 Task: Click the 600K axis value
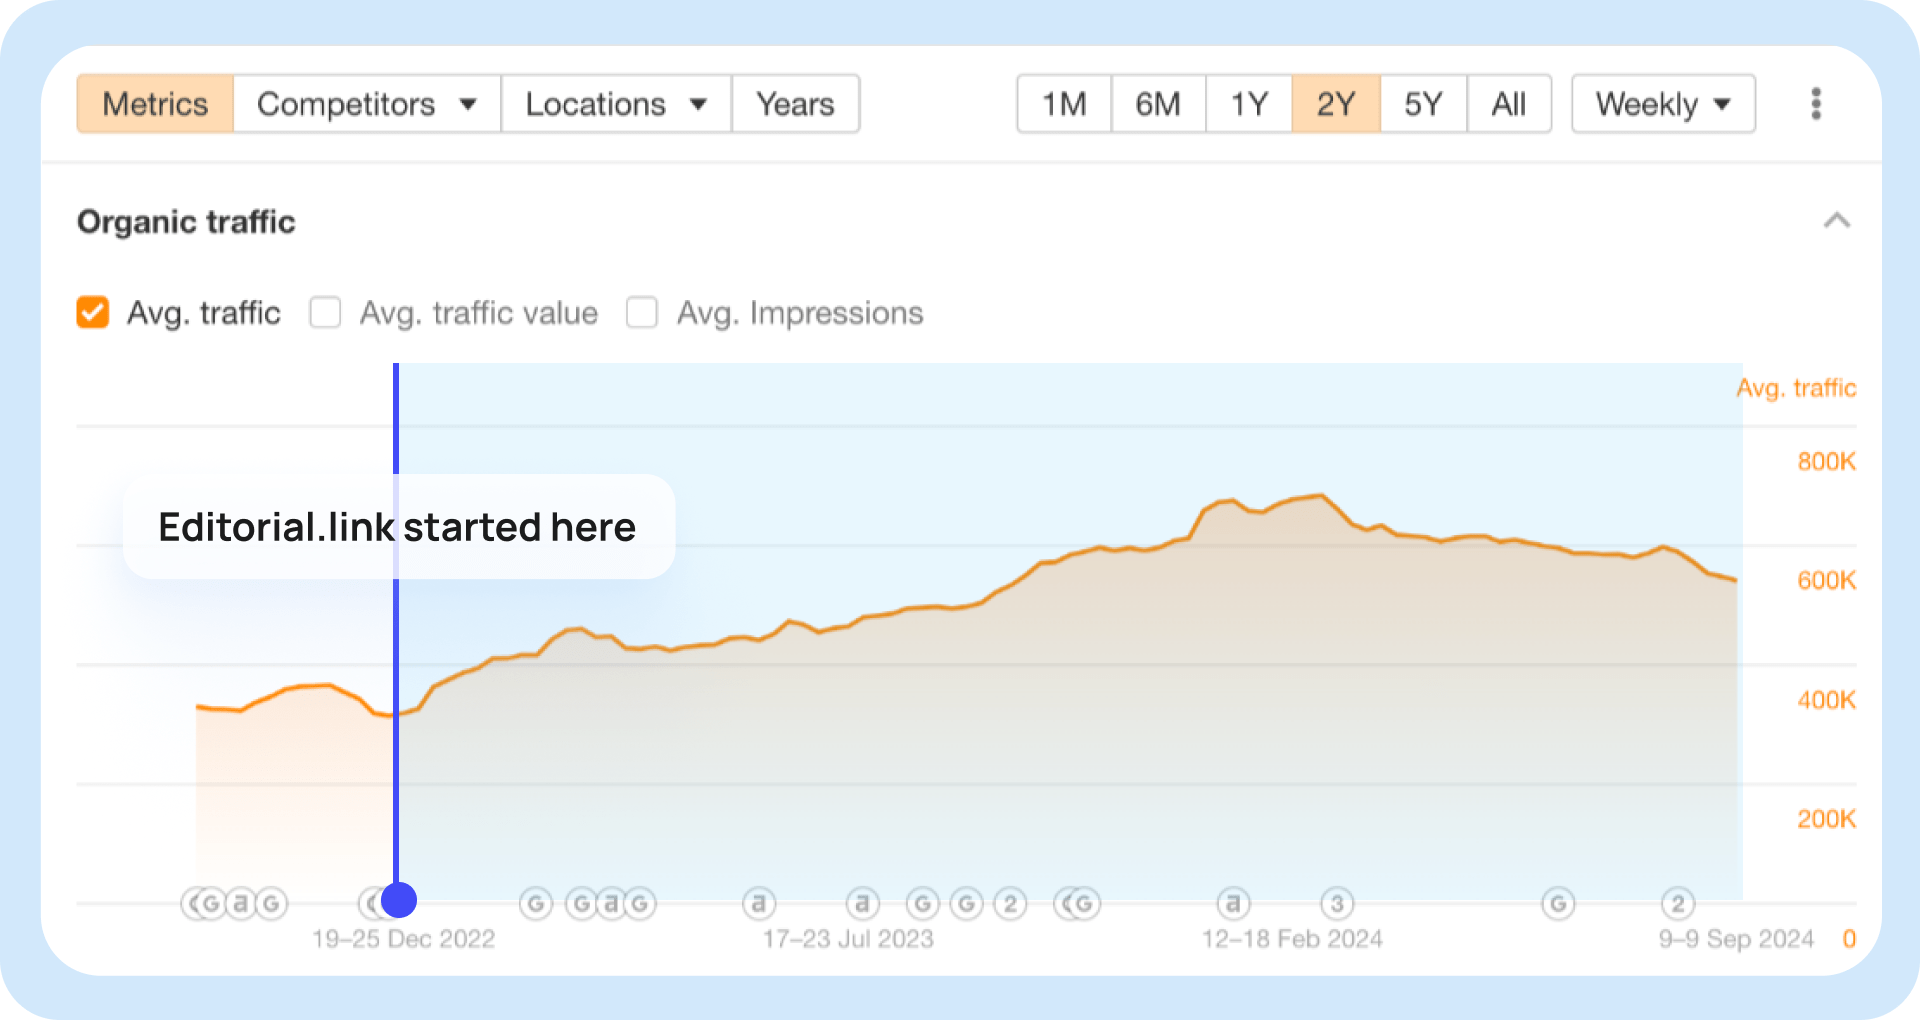[1826, 580]
